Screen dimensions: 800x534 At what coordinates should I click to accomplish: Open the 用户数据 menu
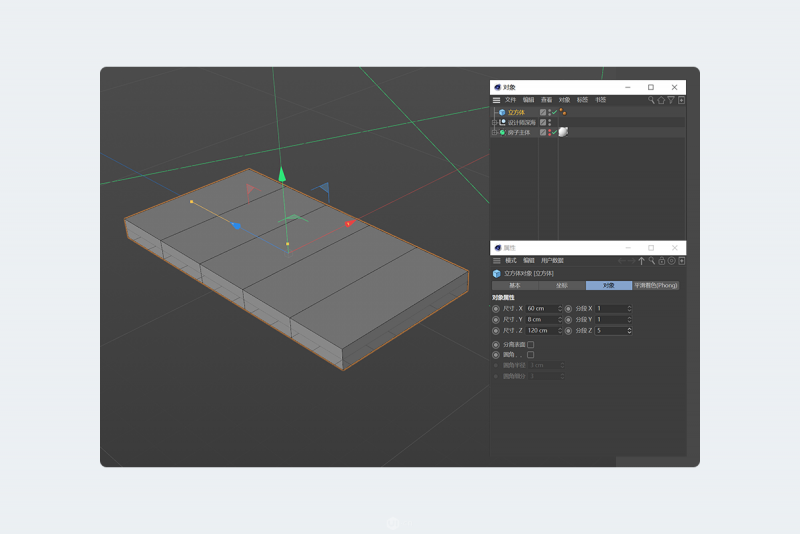click(552, 261)
